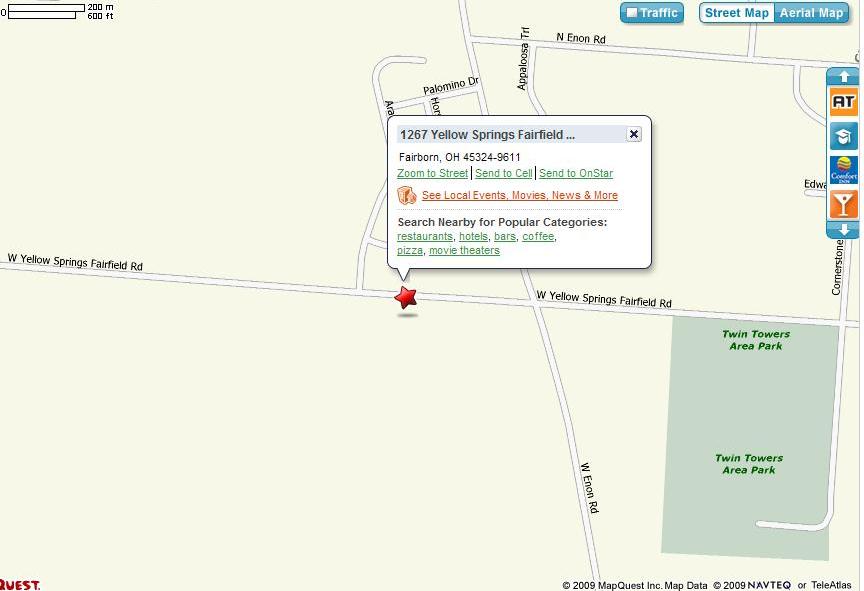
Task: Expand sidebar categories with up arrow
Action: [x=843, y=77]
